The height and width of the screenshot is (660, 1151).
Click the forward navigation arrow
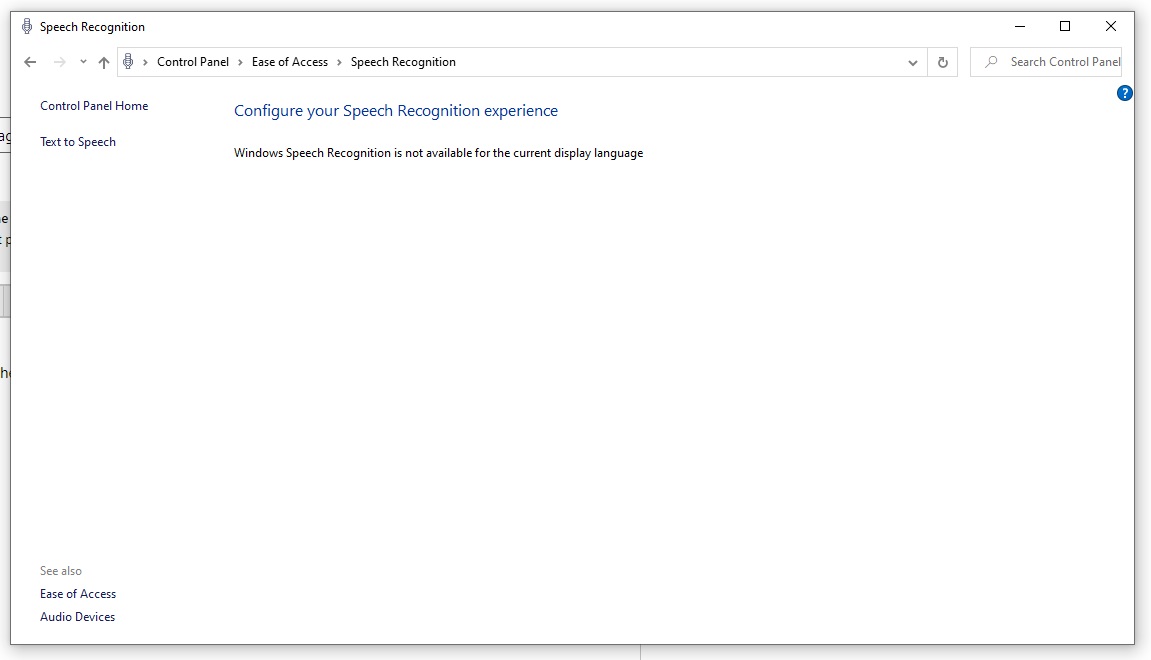59,62
